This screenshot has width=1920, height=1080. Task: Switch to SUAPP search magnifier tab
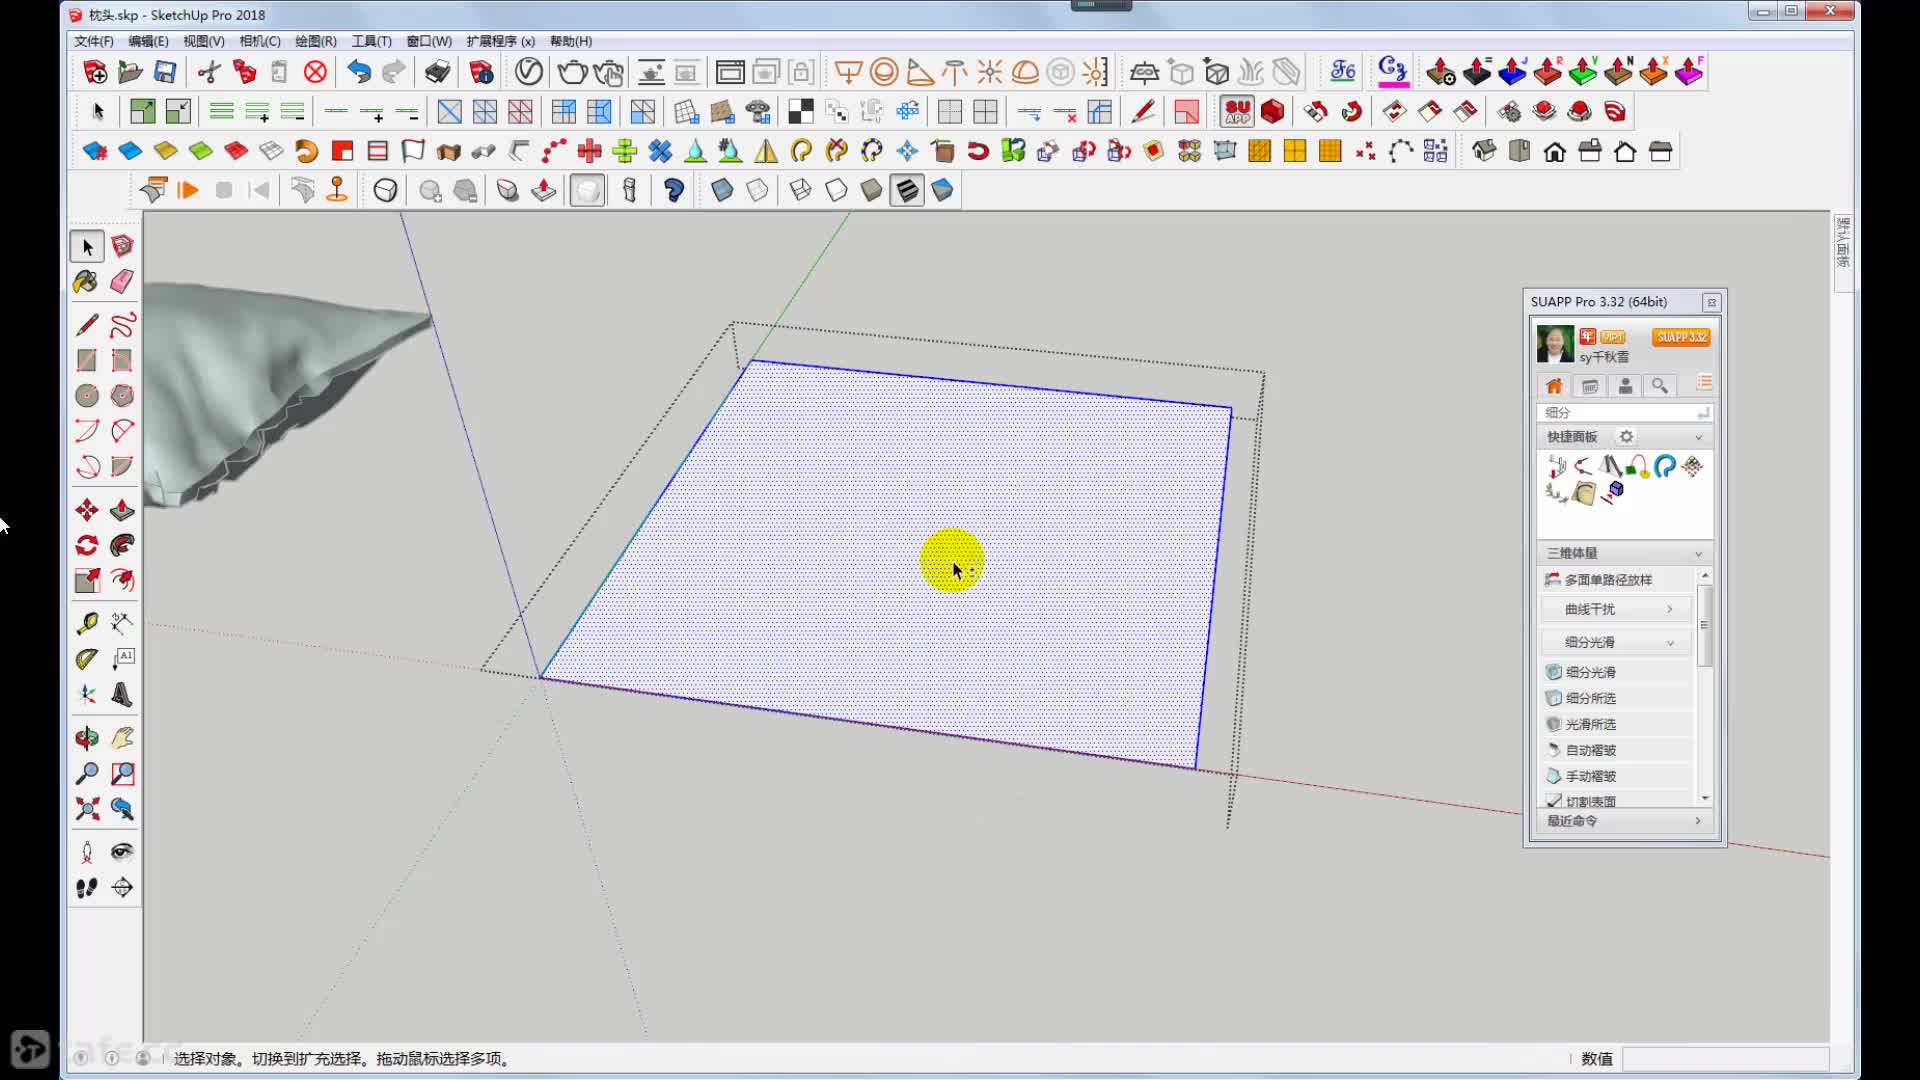[x=1660, y=386]
